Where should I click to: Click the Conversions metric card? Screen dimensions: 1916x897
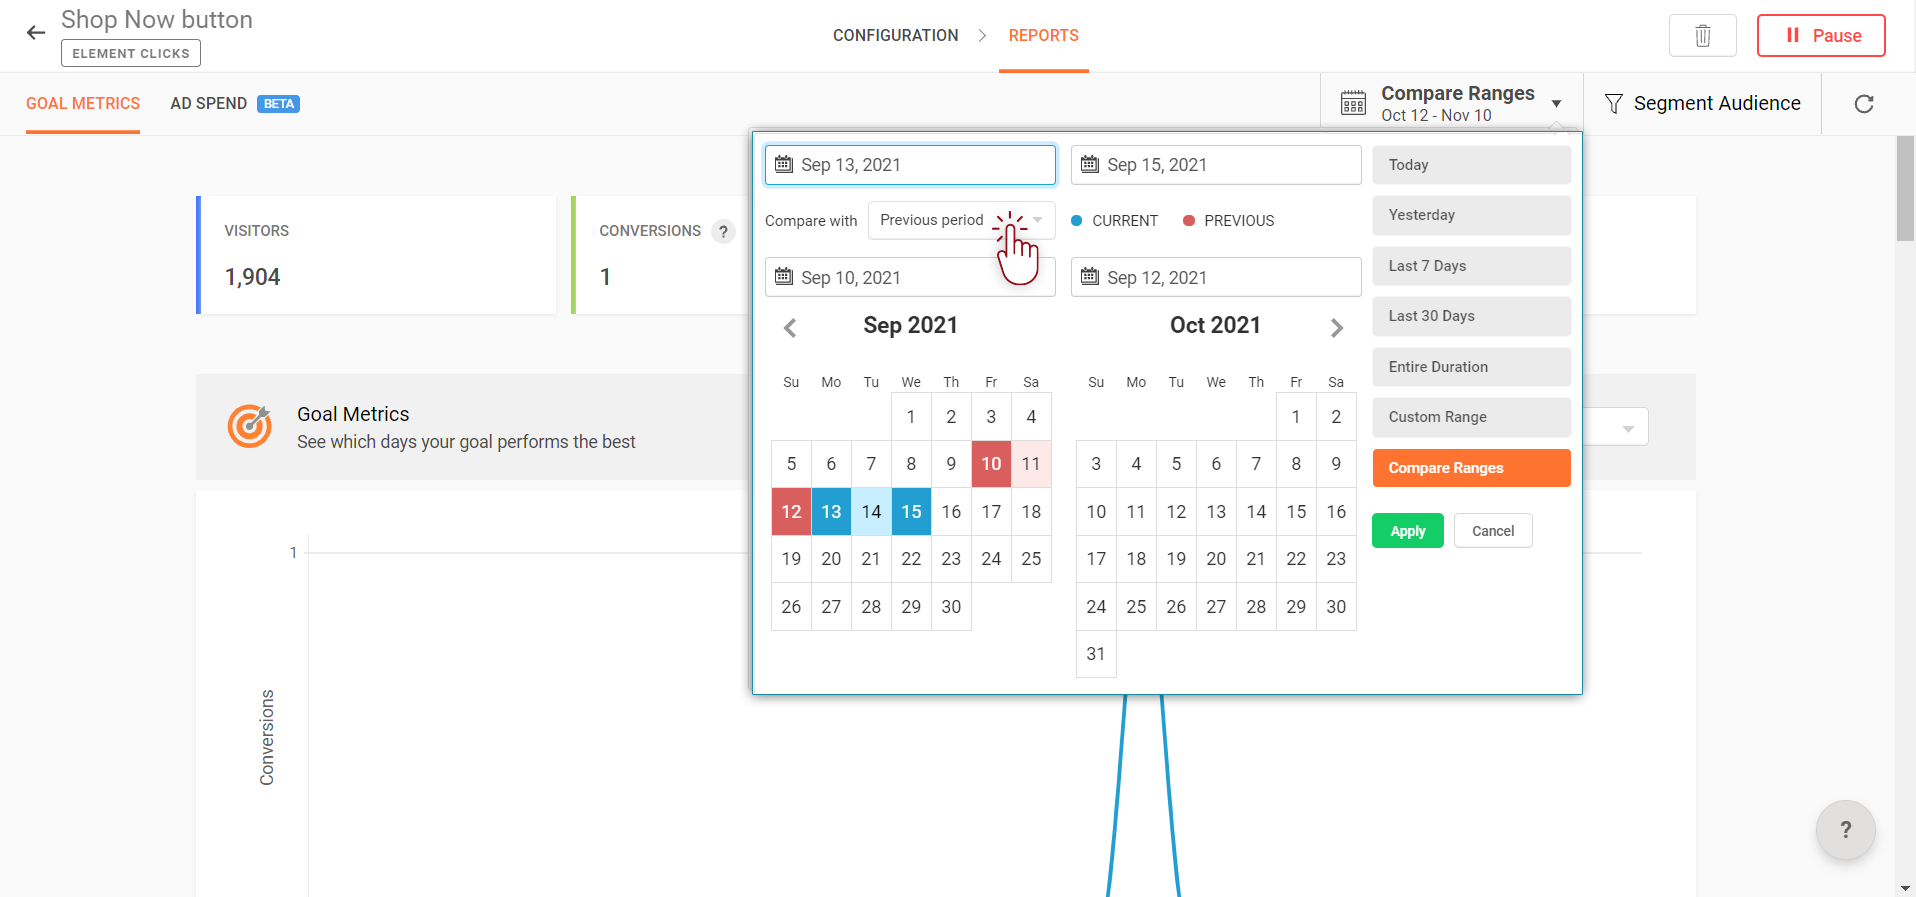click(661, 255)
